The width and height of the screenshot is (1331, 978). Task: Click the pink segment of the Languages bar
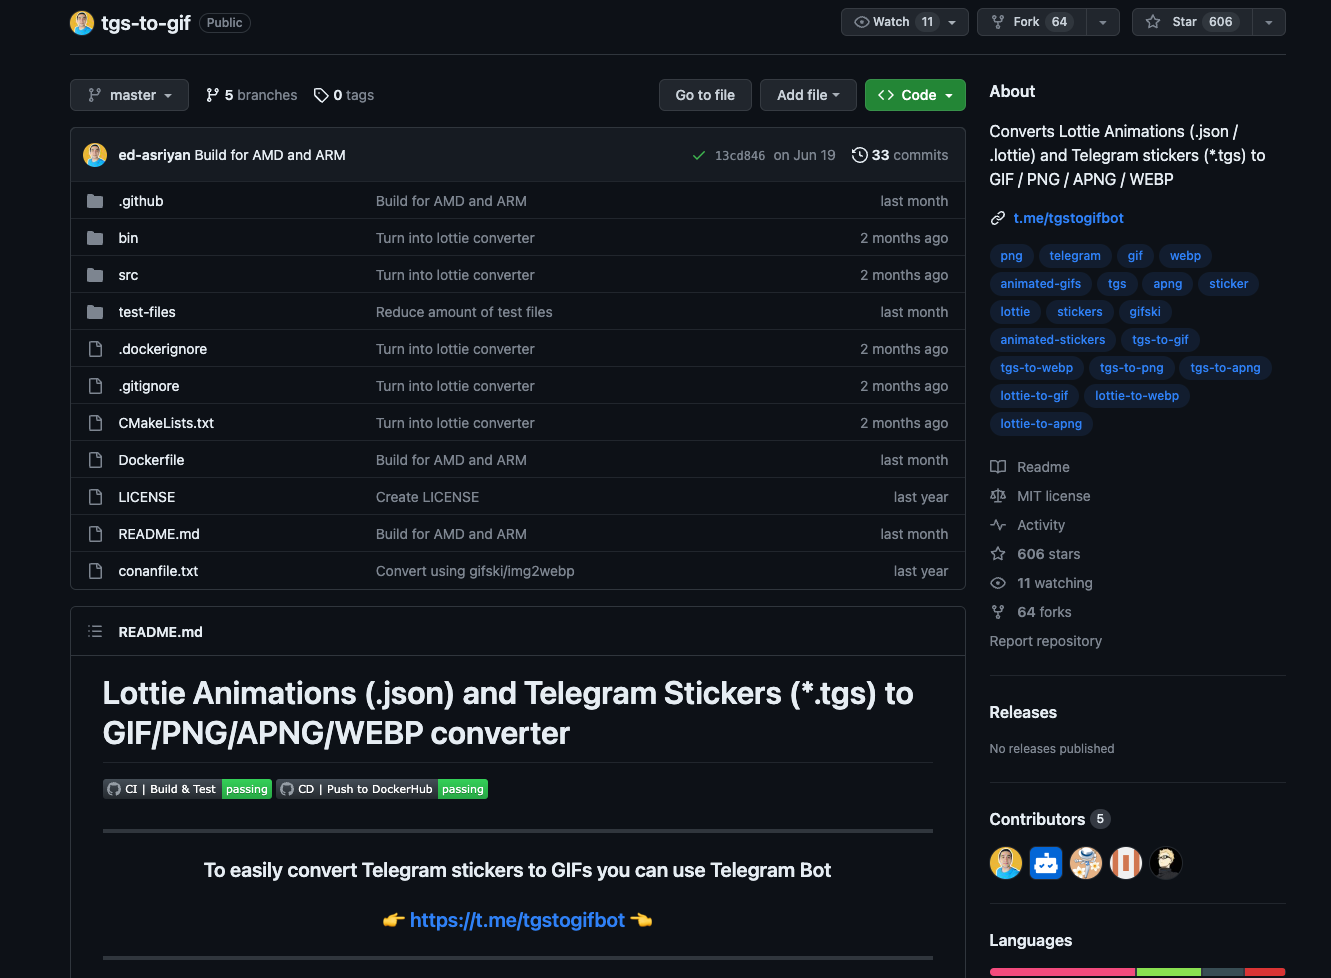click(1062, 972)
